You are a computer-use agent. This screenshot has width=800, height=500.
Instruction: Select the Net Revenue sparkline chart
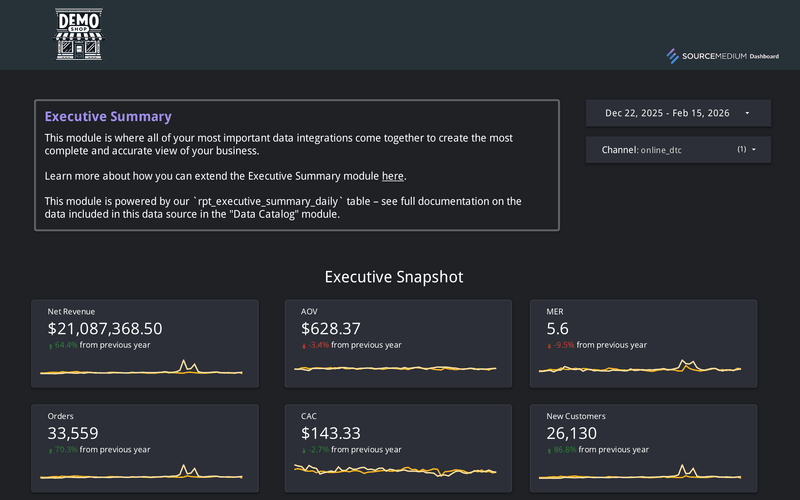(143, 369)
